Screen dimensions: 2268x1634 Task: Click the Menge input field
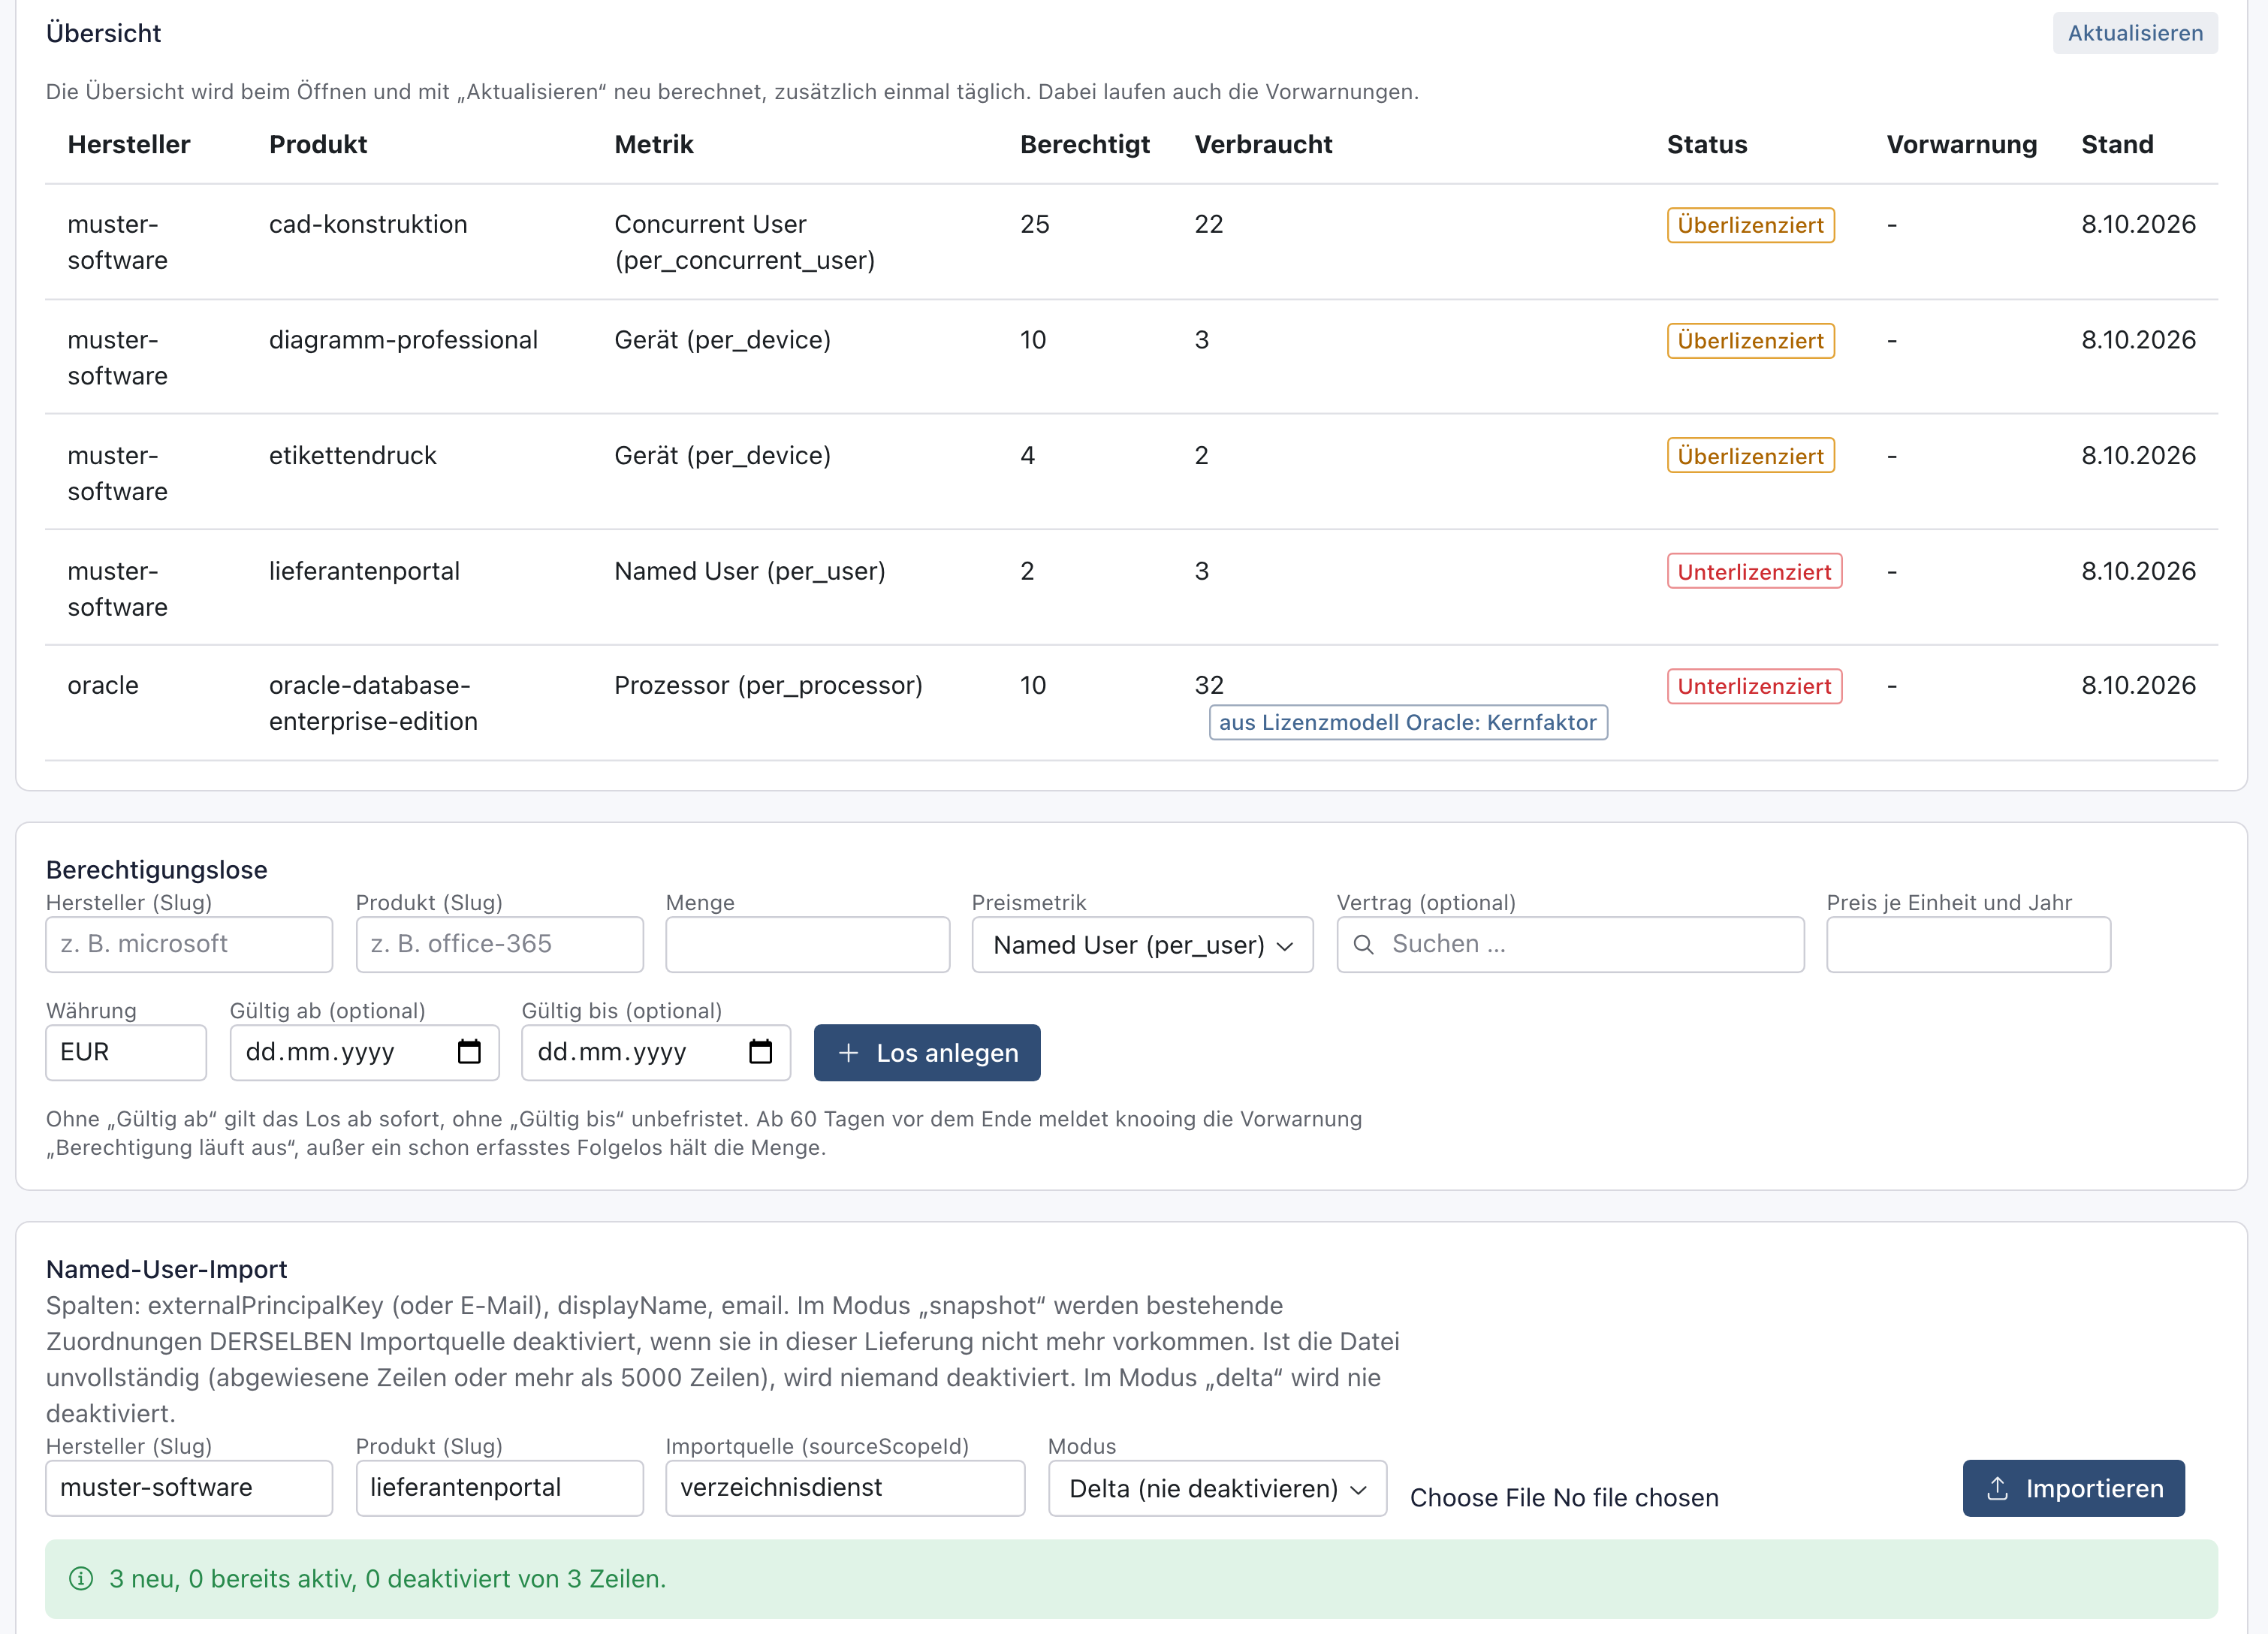[x=807, y=944]
